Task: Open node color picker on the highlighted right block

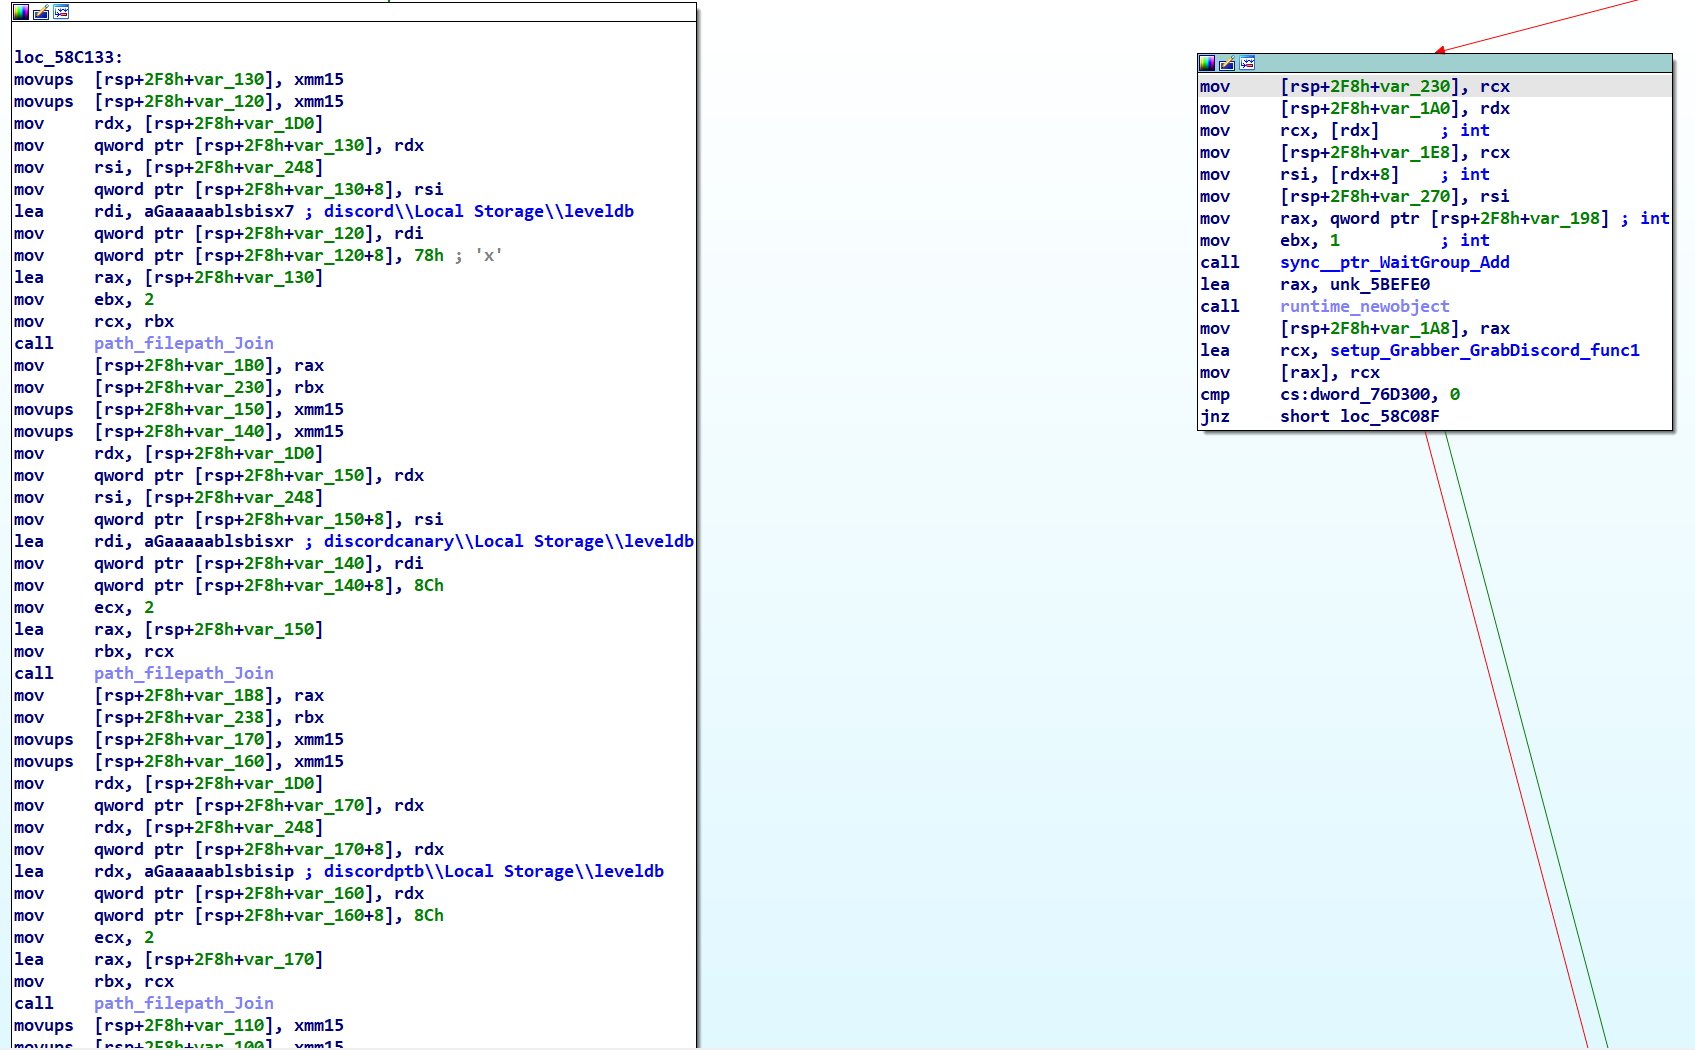Action: click(x=1207, y=63)
